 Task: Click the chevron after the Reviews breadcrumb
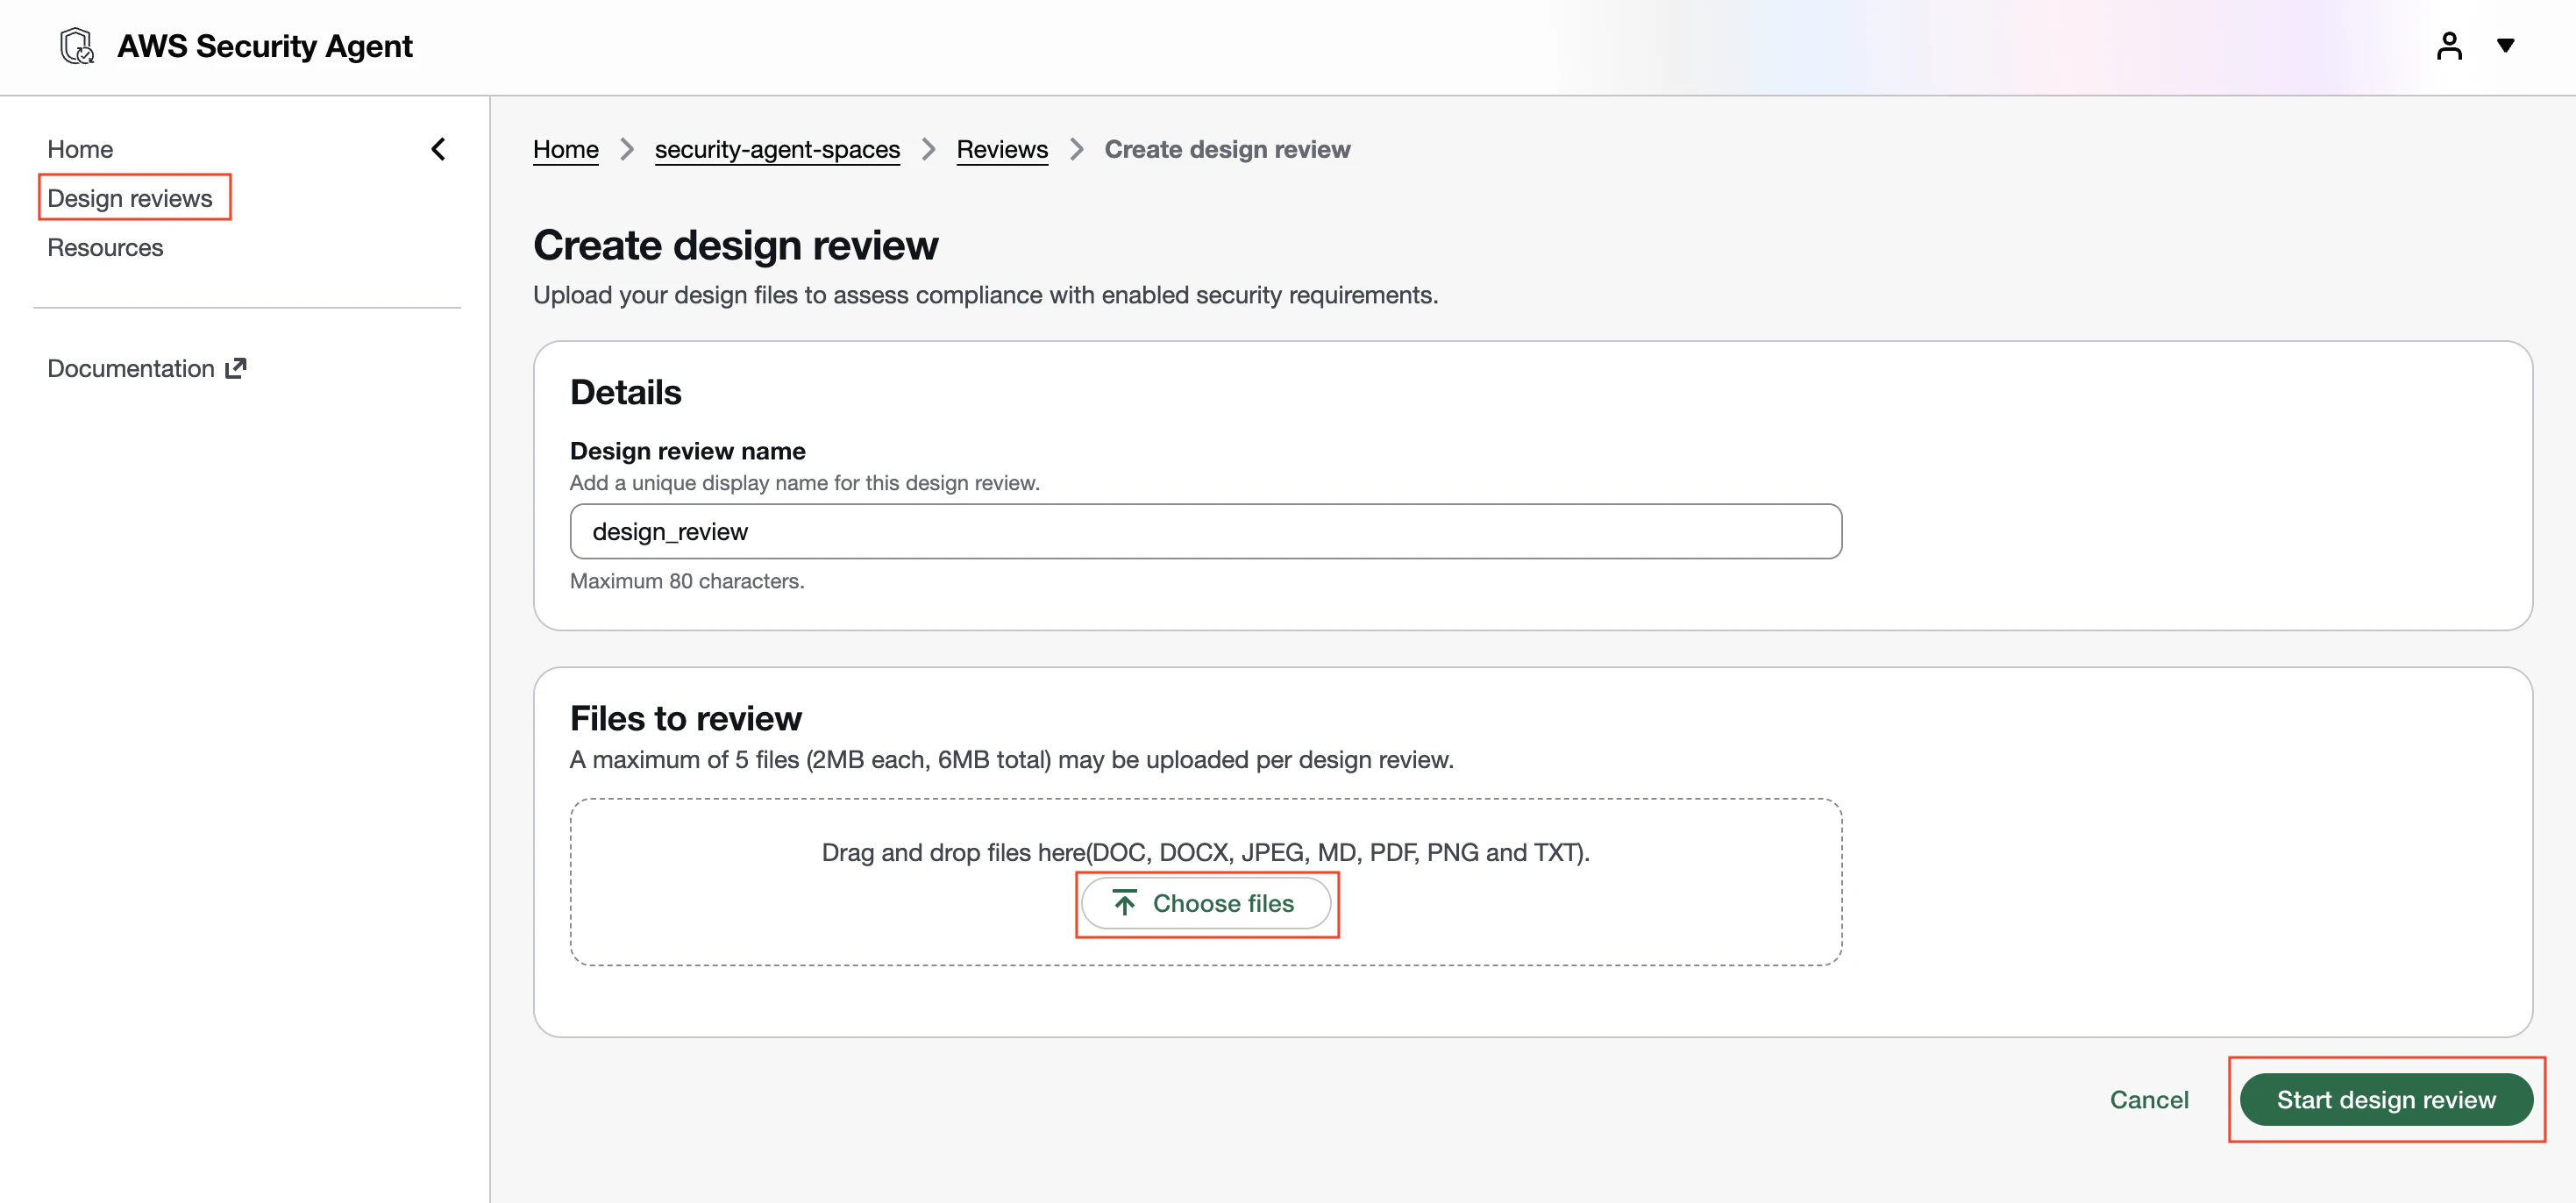(1076, 149)
